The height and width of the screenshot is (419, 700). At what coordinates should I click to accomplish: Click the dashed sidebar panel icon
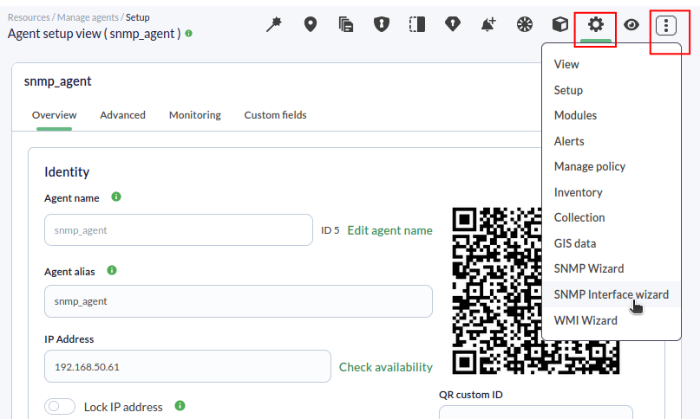tap(417, 25)
